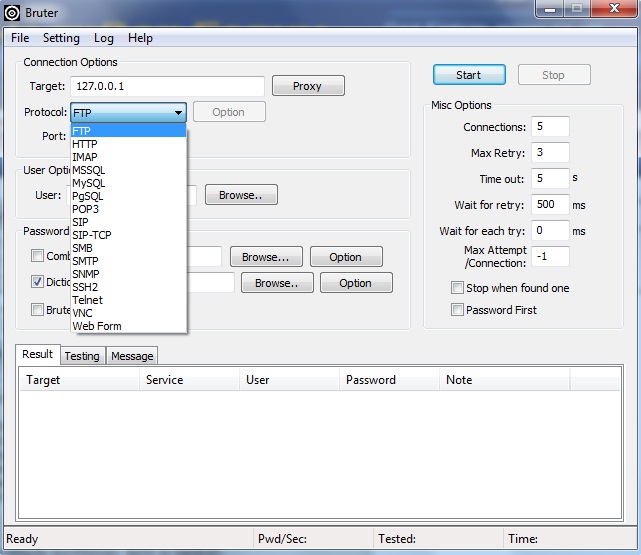Open the Setting menu
641x555 pixels.
pyautogui.click(x=61, y=38)
